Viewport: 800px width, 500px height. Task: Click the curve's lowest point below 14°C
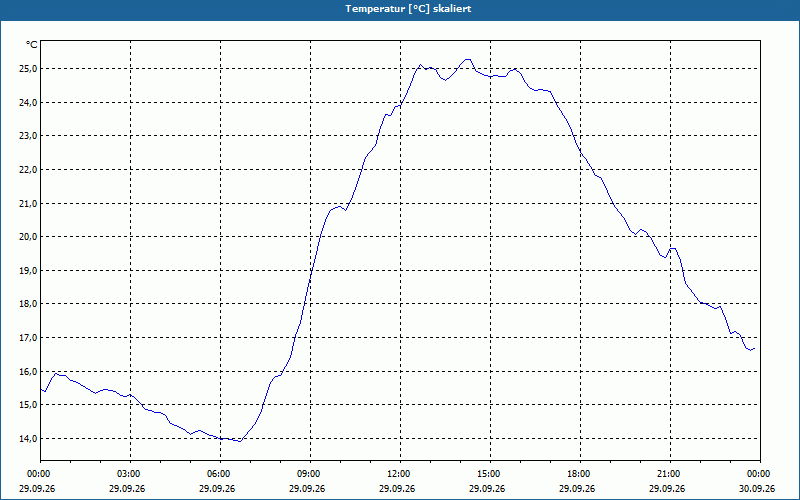click(239, 441)
